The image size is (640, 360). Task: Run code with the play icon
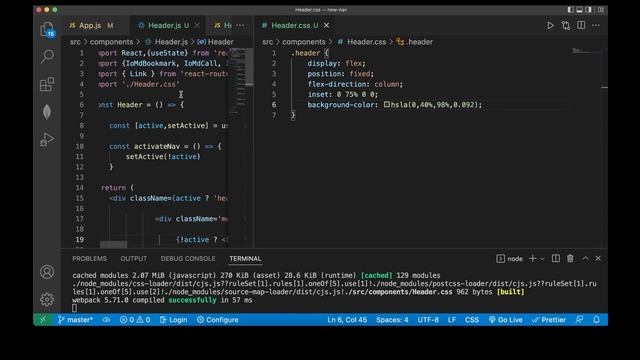click(x=550, y=25)
